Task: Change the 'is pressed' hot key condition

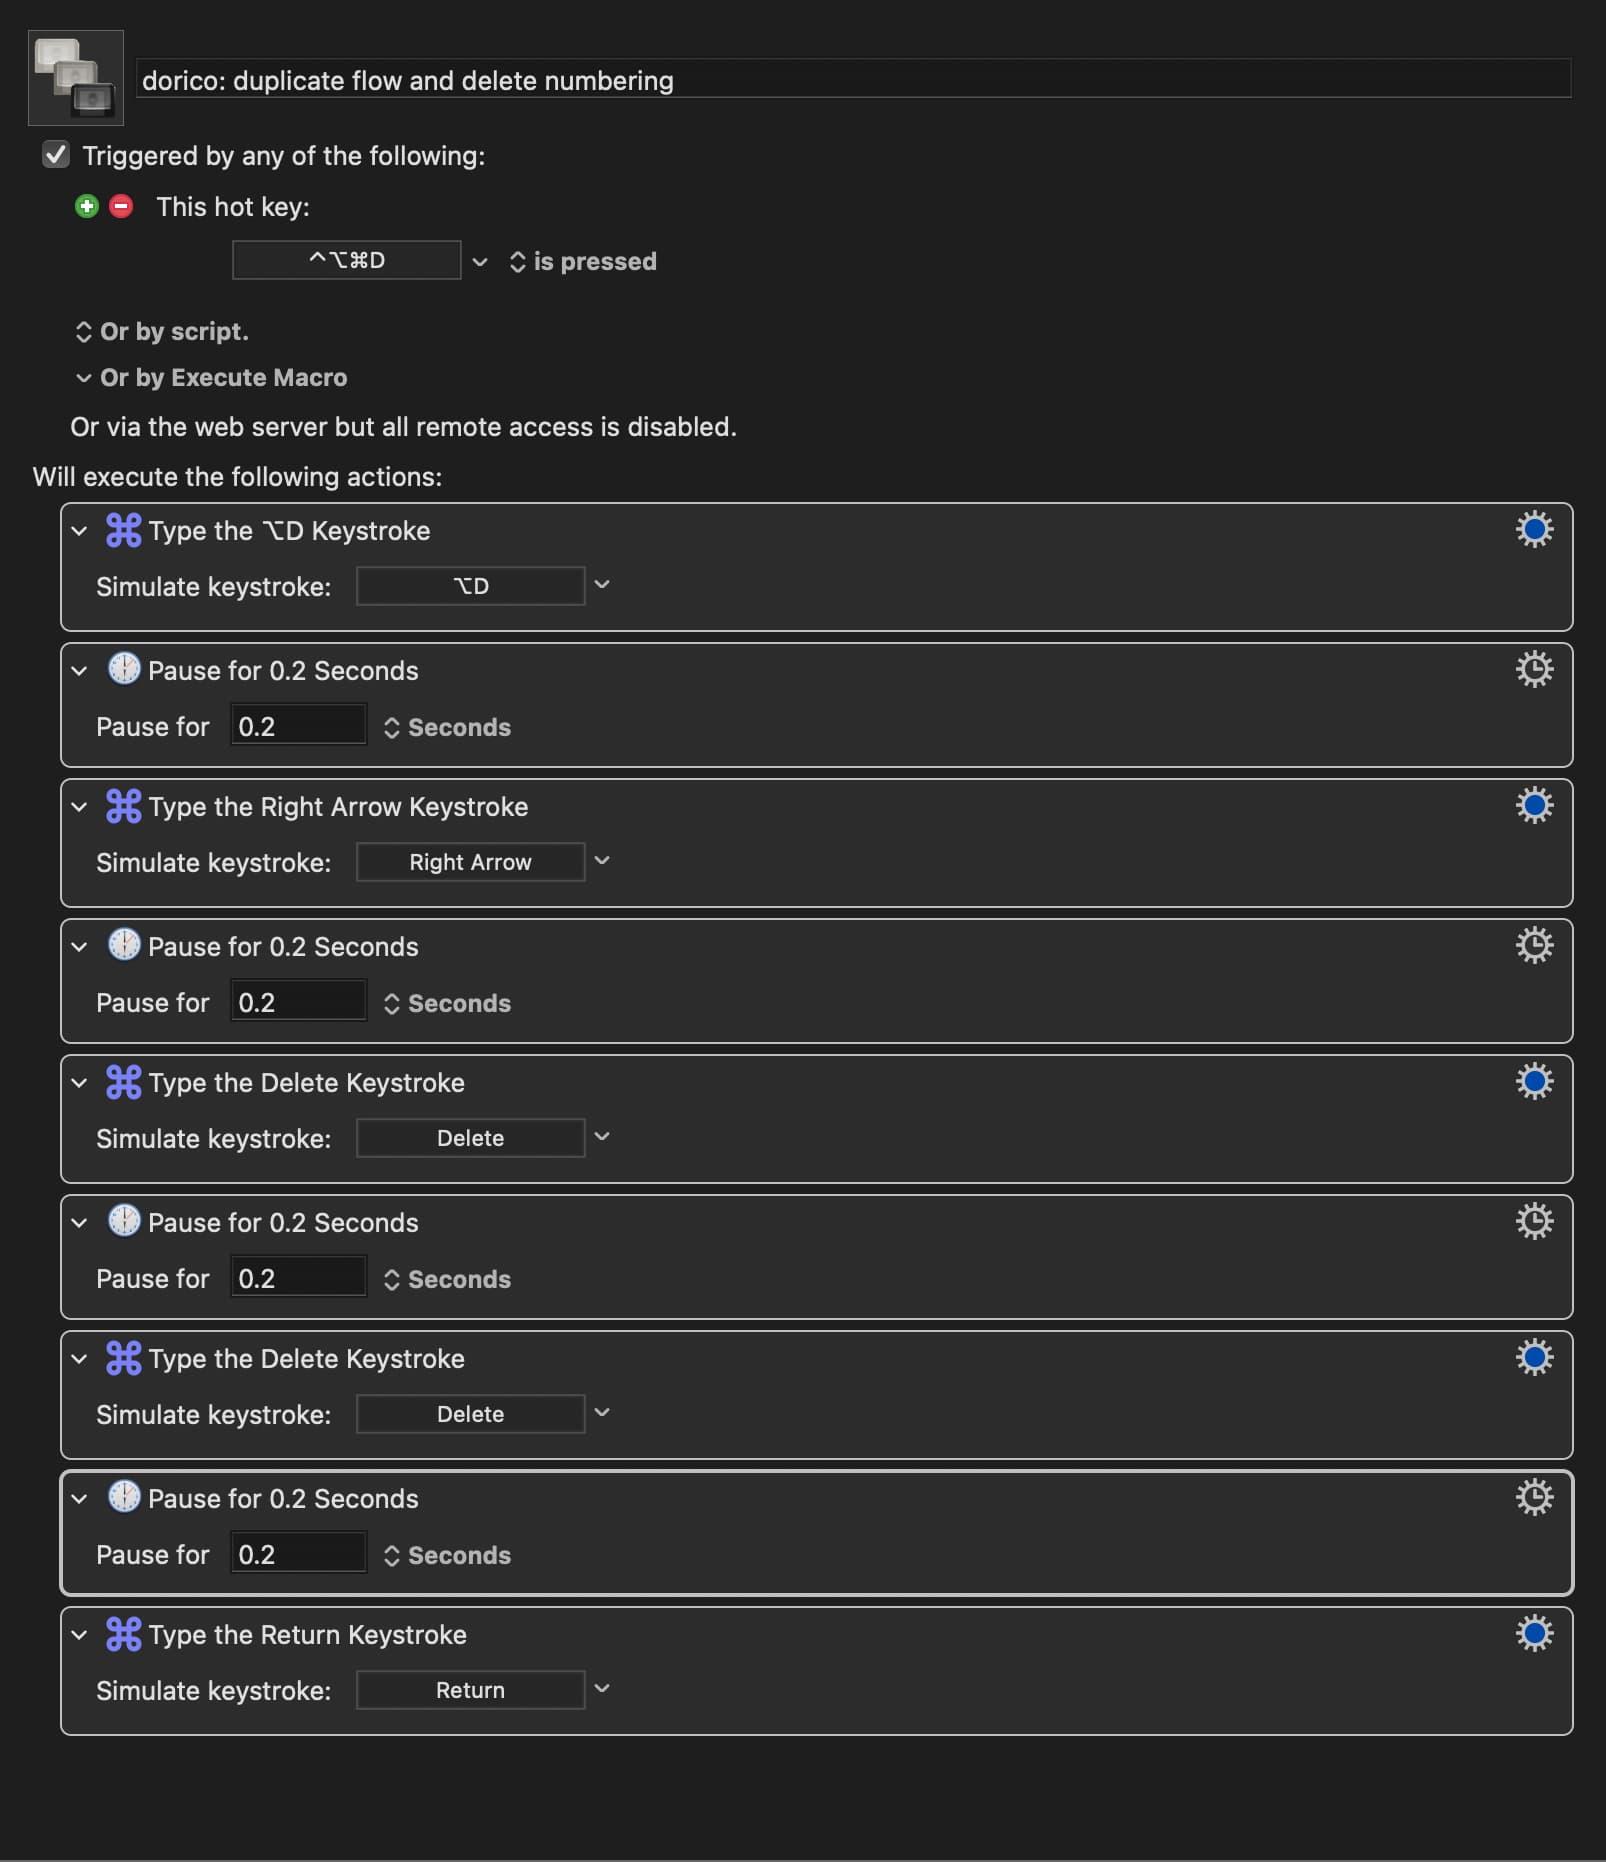Action: tap(584, 261)
